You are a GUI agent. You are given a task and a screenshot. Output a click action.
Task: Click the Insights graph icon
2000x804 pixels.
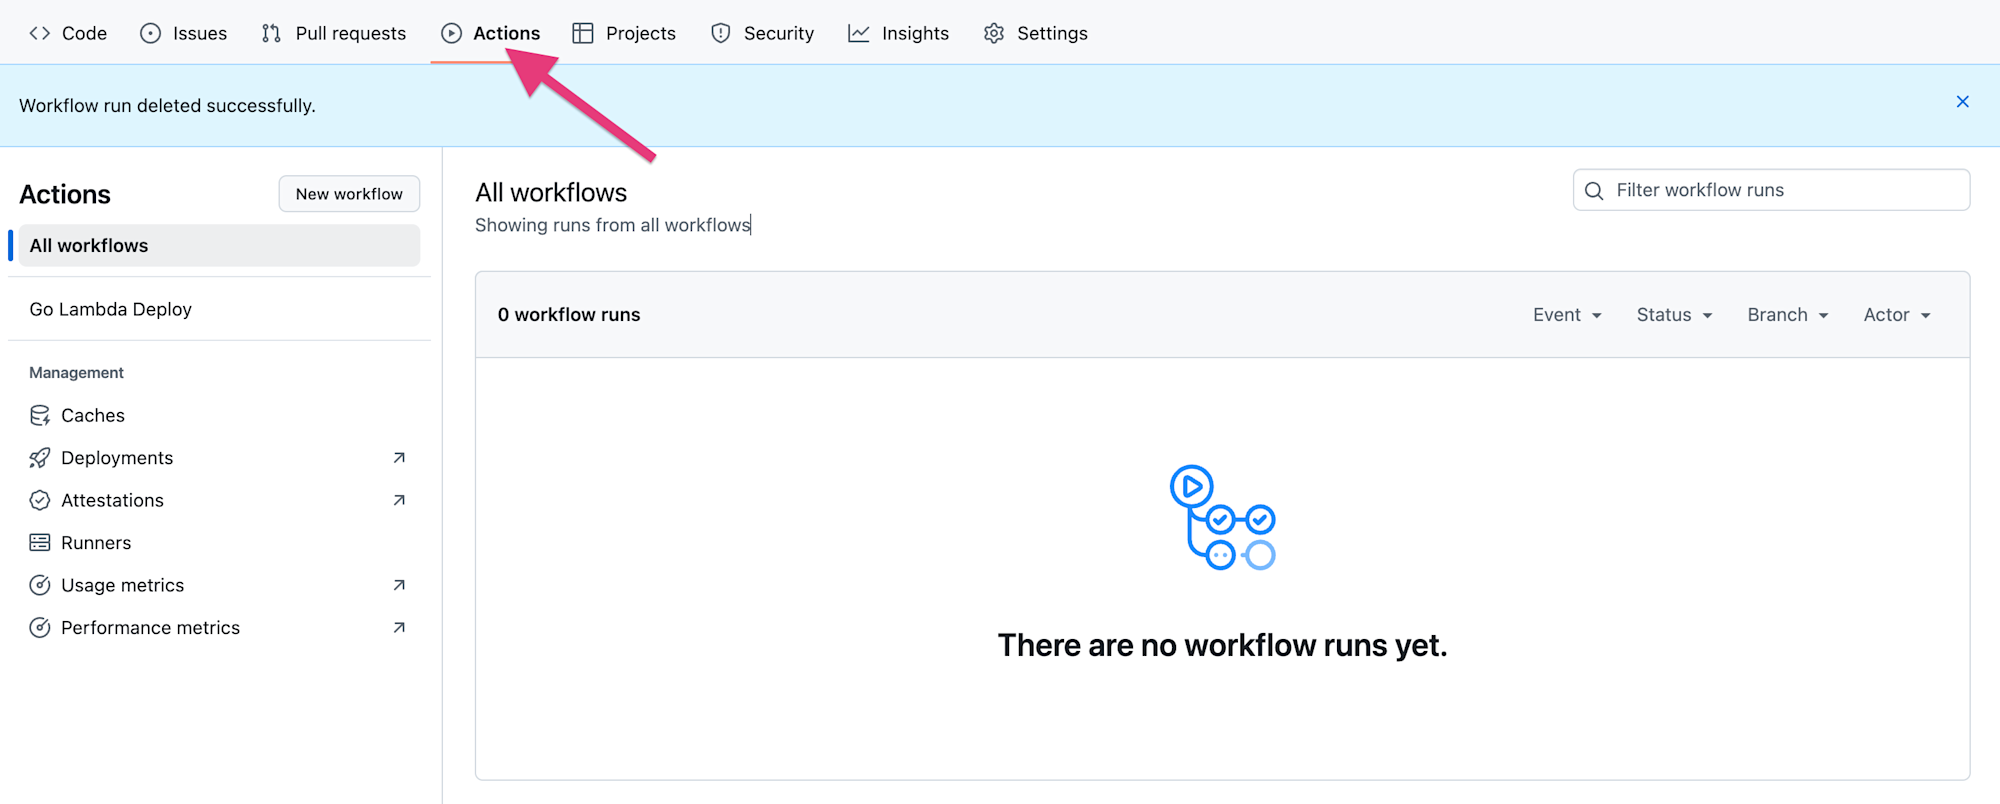click(859, 33)
